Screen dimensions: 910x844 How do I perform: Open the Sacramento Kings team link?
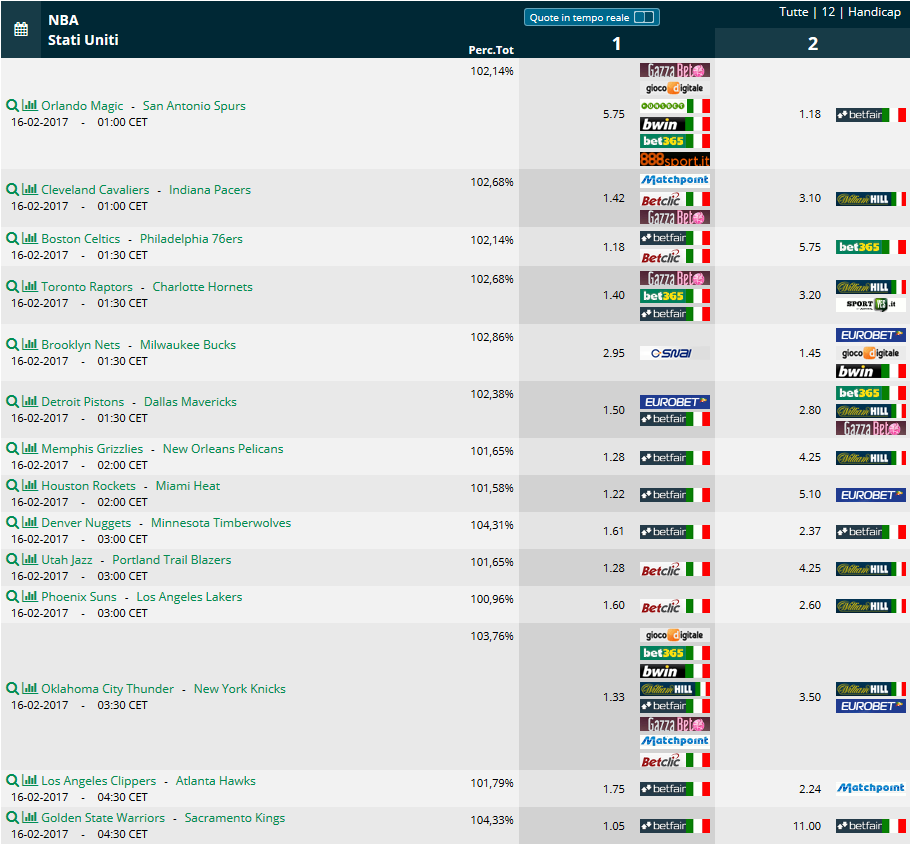(234, 818)
